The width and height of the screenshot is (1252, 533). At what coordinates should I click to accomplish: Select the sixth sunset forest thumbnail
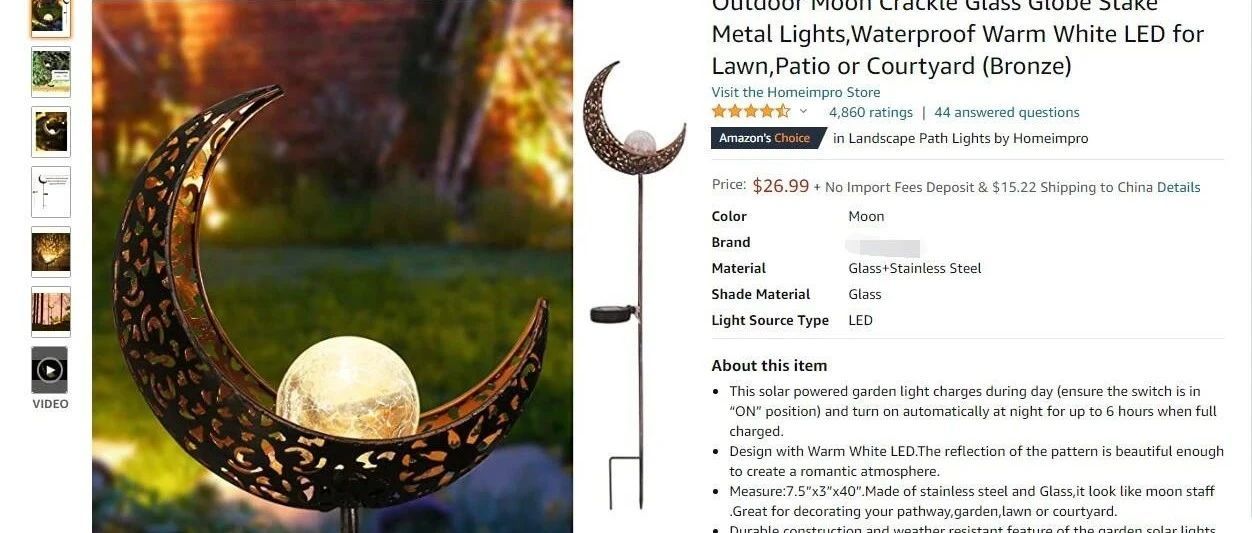tap(50, 312)
